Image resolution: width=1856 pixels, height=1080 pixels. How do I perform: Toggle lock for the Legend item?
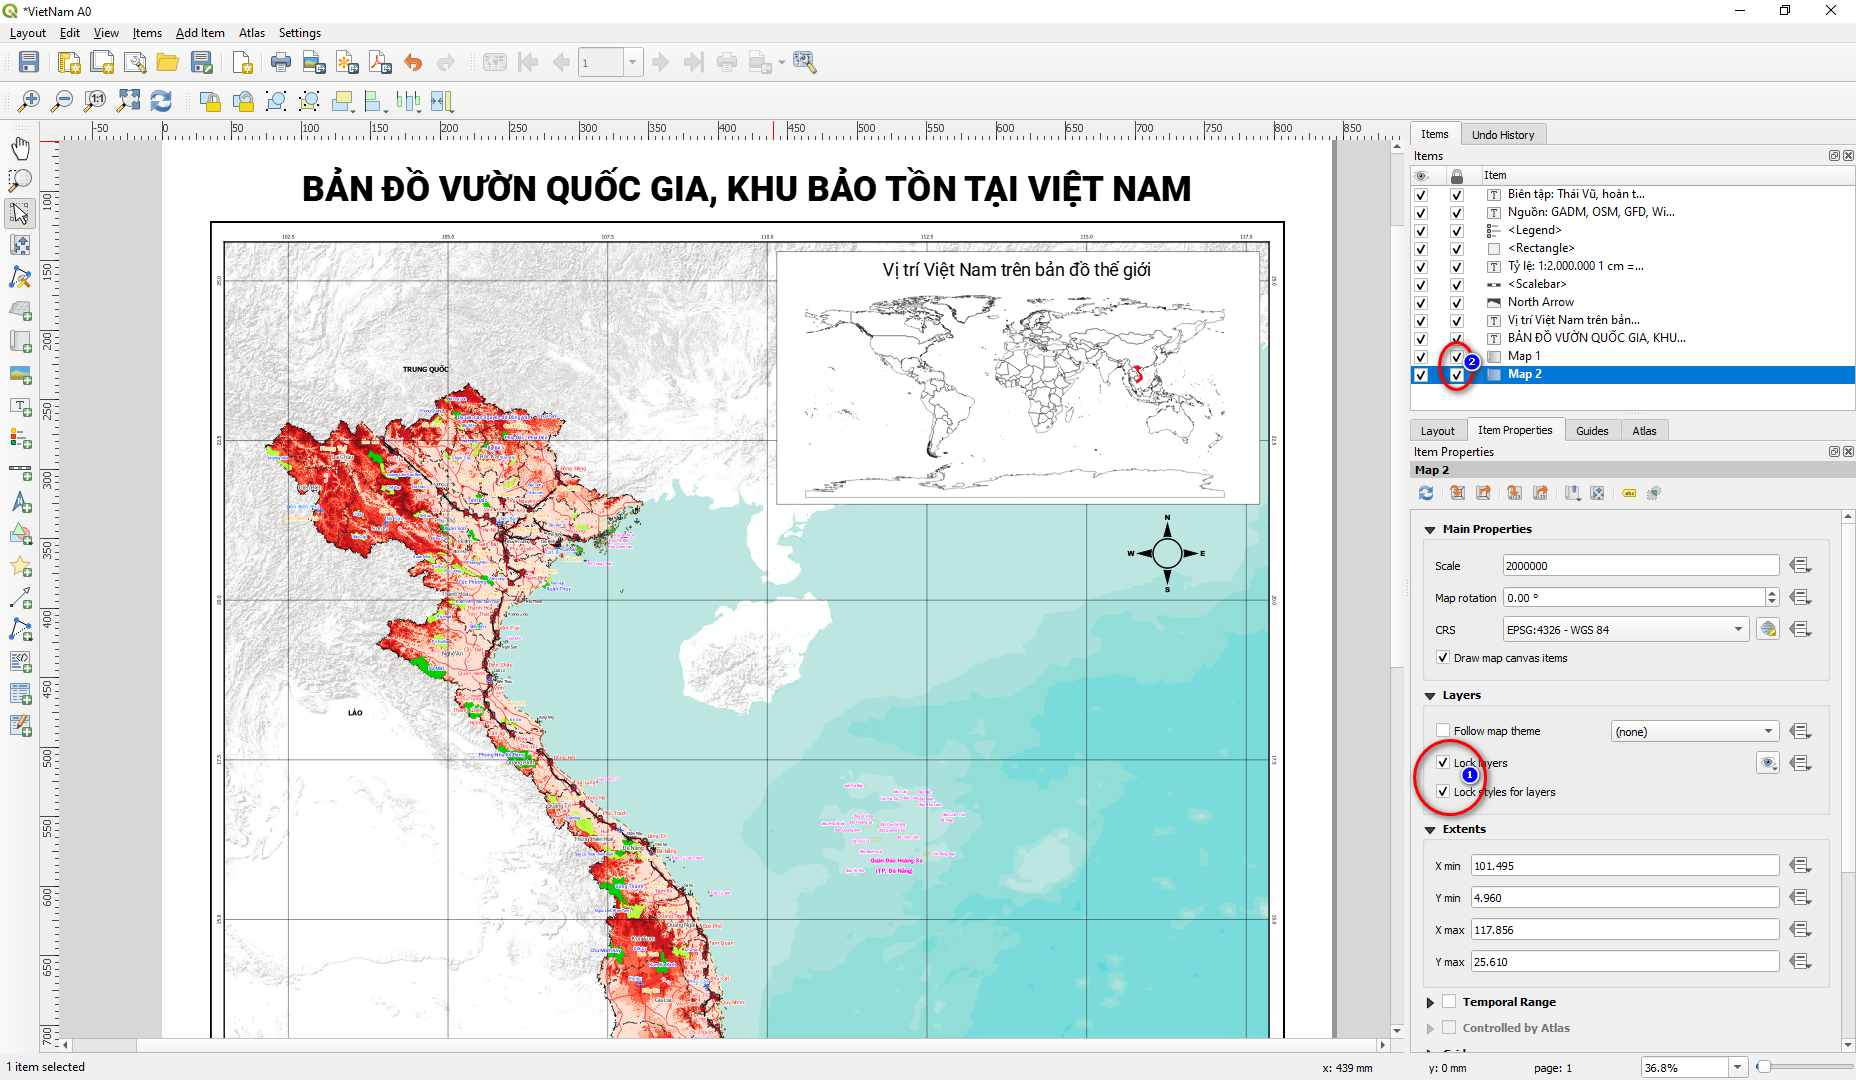point(1457,231)
